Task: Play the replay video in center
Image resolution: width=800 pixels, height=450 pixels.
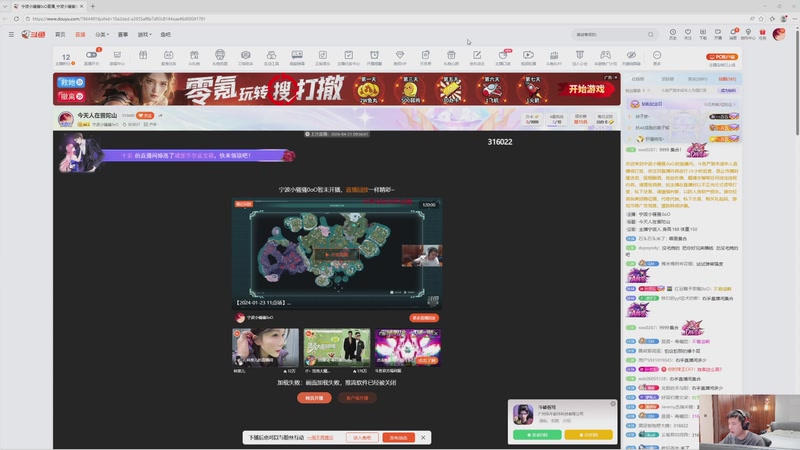Action: coord(337,254)
